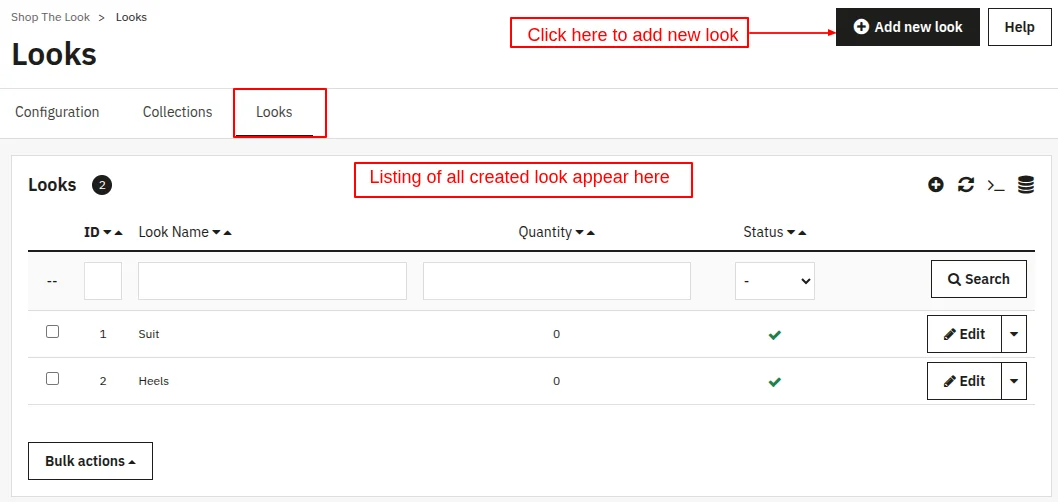Open the Bulk actions menu
Image resolution: width=1058 pixels, height=502 pixels.
tap(90, 461)
